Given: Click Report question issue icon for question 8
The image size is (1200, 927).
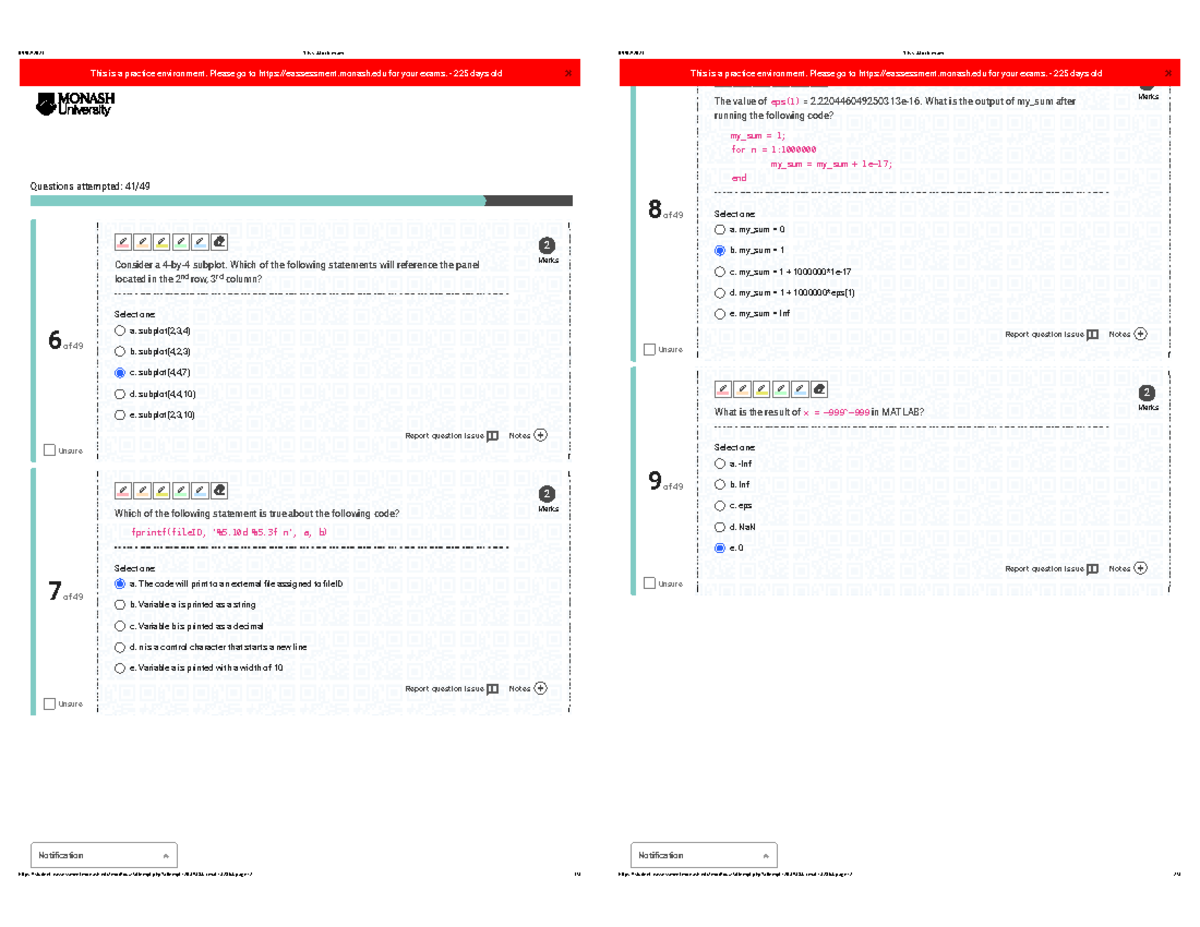Looking at the screenshot, I should click(1093, 335).
